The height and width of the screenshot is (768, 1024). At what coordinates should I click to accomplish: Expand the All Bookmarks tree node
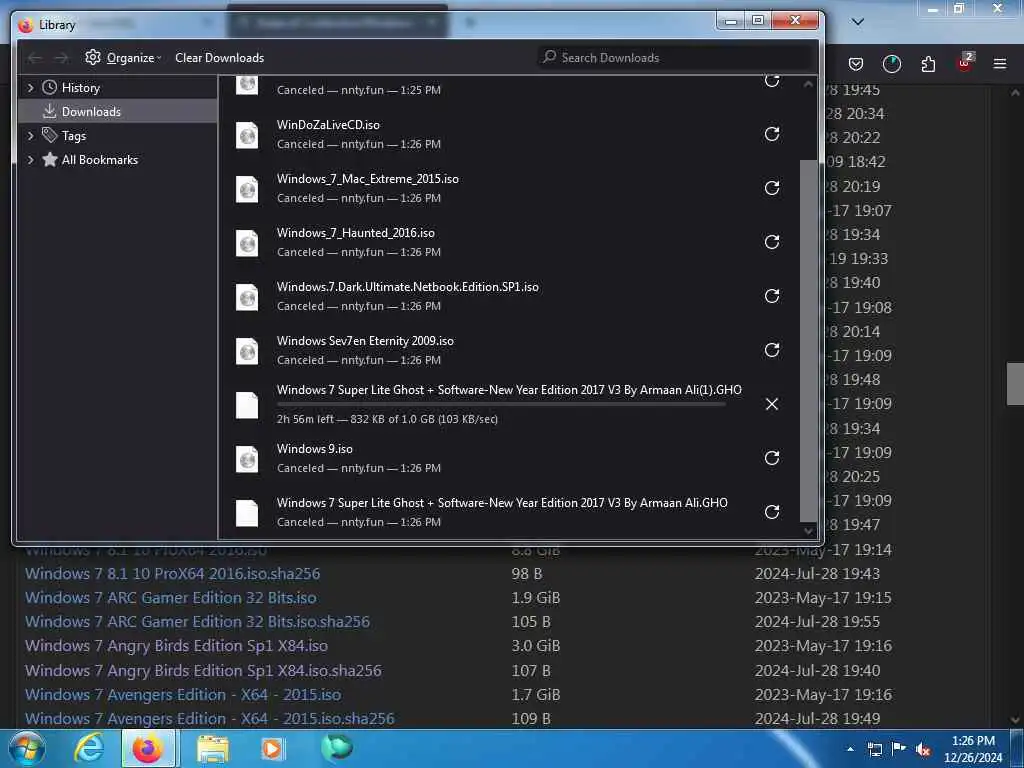click(x=30, y=160)
